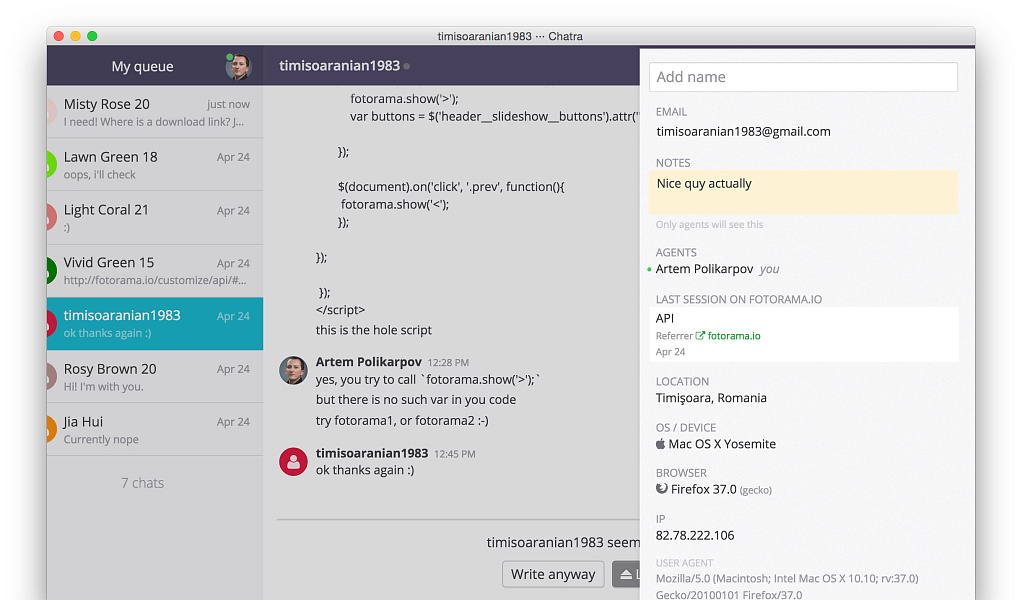Click the Apple icon next to Mac OS X Yosemite
Screen dimensions: 1022x600
pos(660,444)
